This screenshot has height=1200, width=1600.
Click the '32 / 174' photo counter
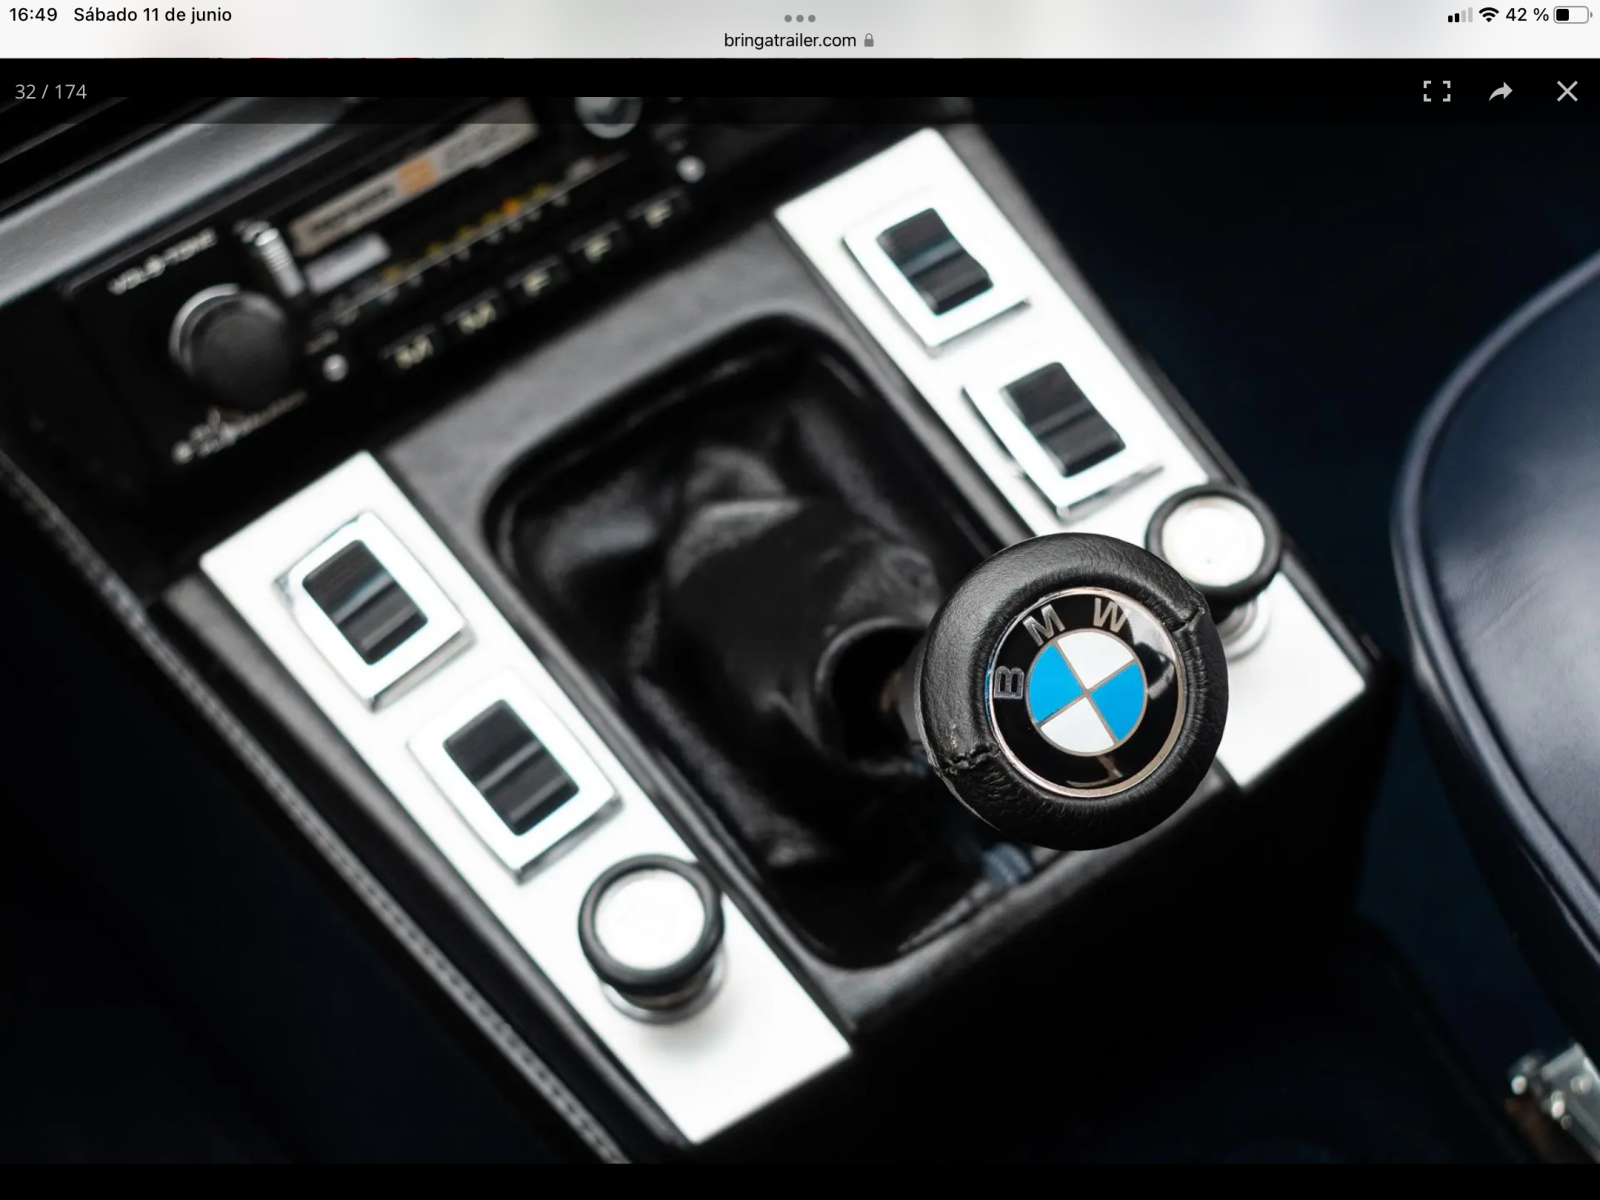[x=51, y=92]
